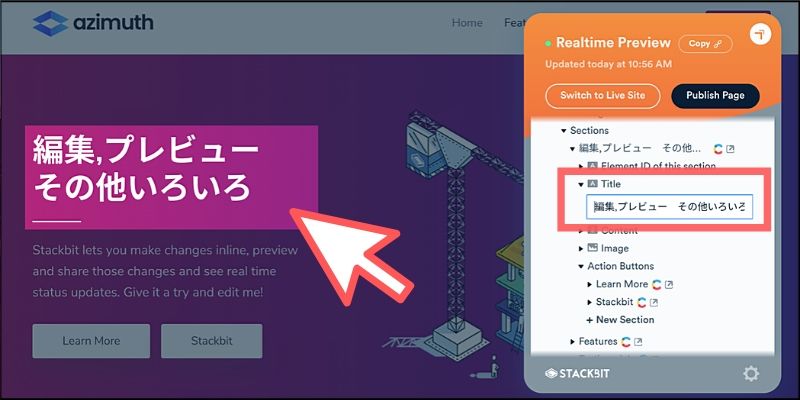Copy the Realtime Preview link
The width and height of the screenshot is (800, 400).
point(705,44)
